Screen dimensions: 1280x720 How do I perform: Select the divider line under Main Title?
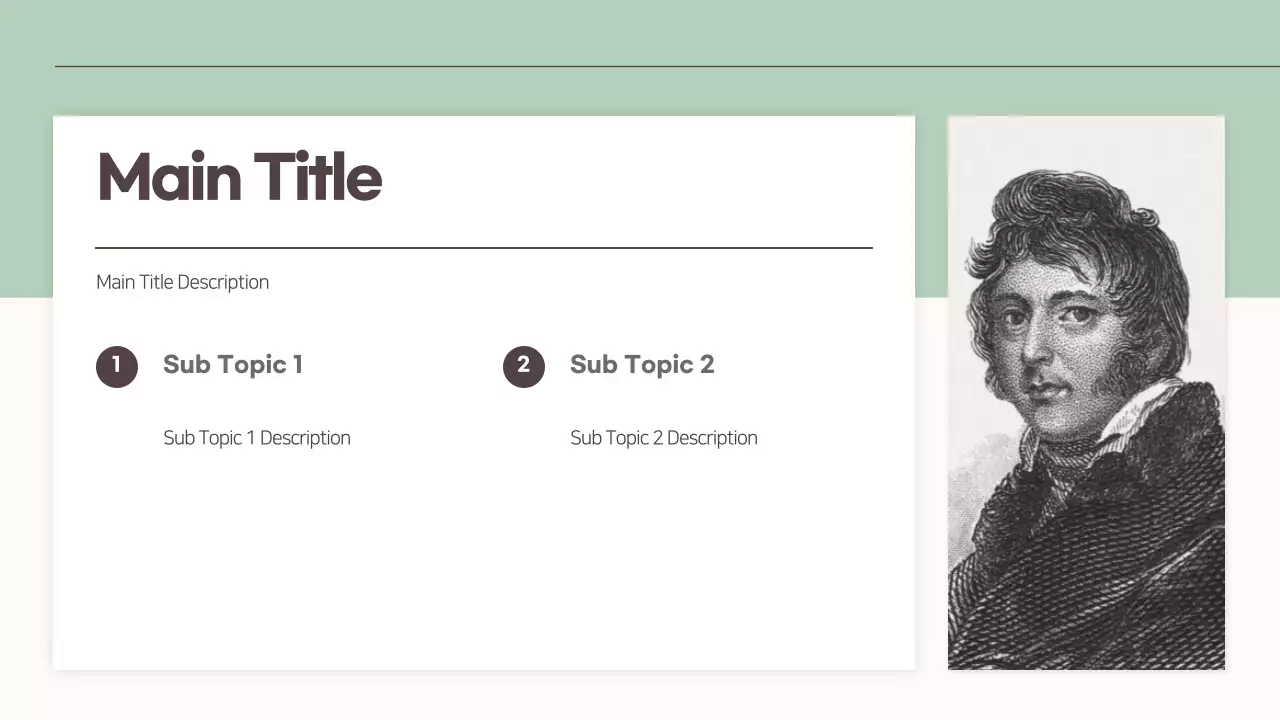coord(484,247)
